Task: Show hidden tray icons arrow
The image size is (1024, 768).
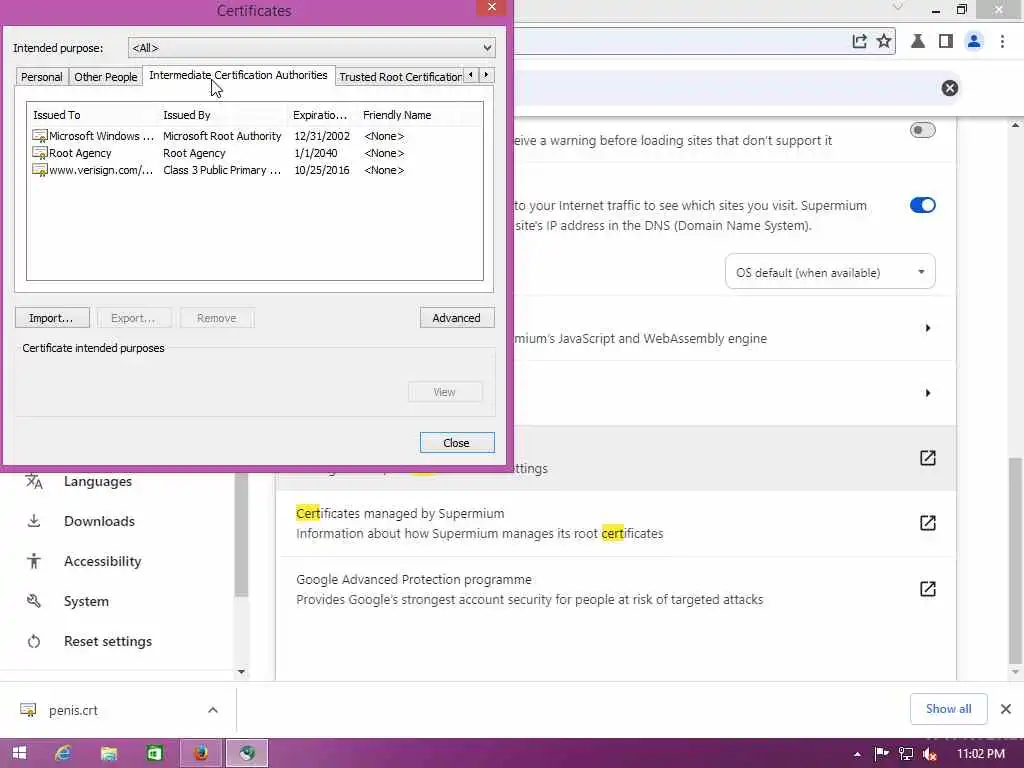Action: point(857,754)
